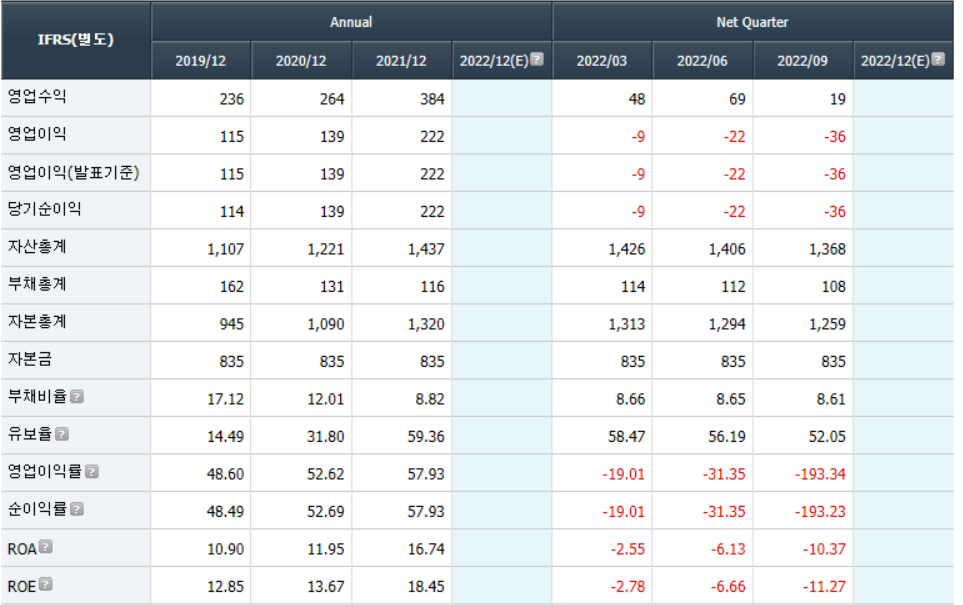The width and height of the screenshot is (963, 605).
Task: Click 자산총계 value 1,426
Action: [626, 249]
